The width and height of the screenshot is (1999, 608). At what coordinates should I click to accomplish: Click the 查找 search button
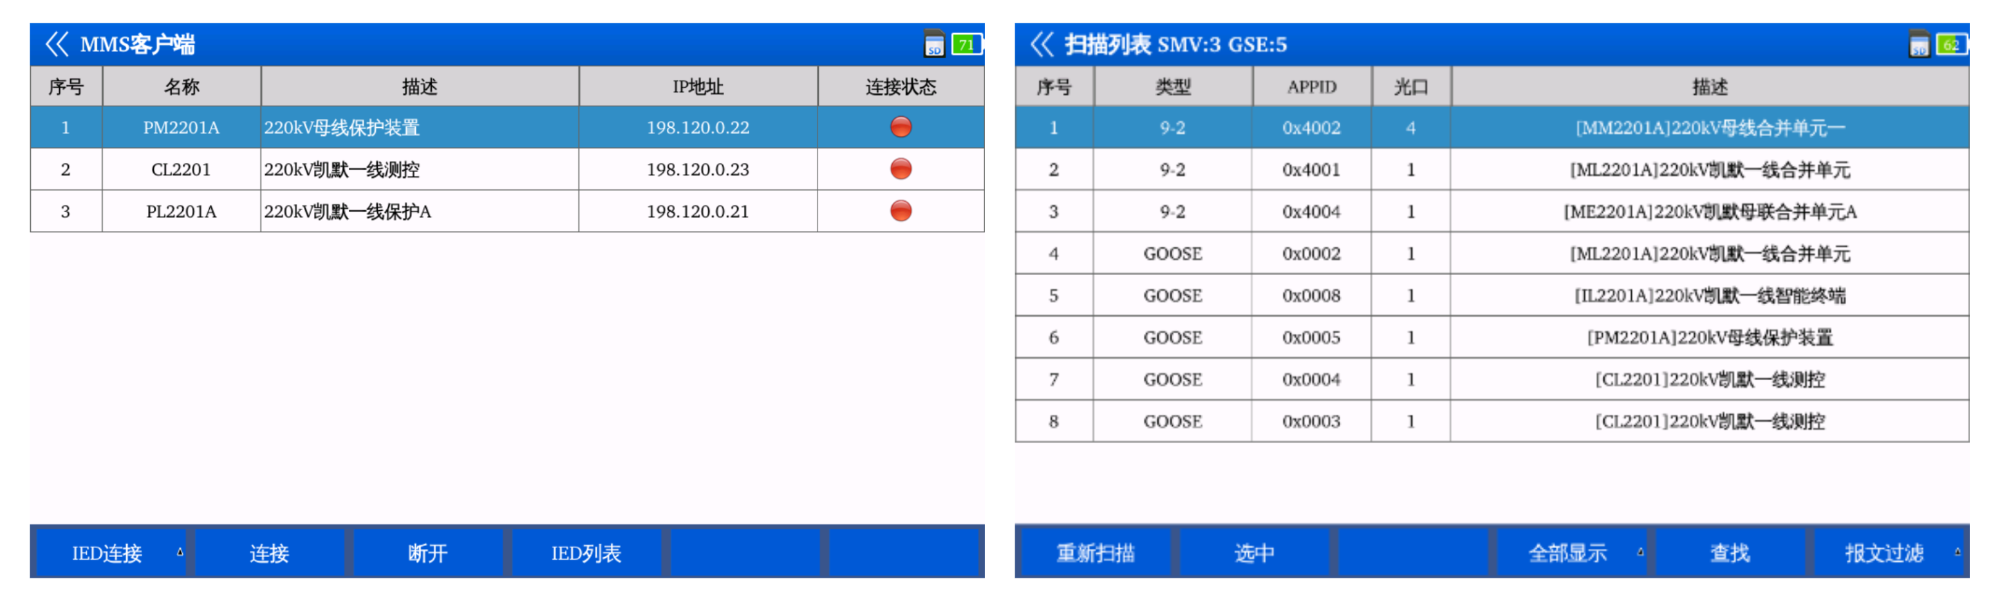pos(1729,553)
